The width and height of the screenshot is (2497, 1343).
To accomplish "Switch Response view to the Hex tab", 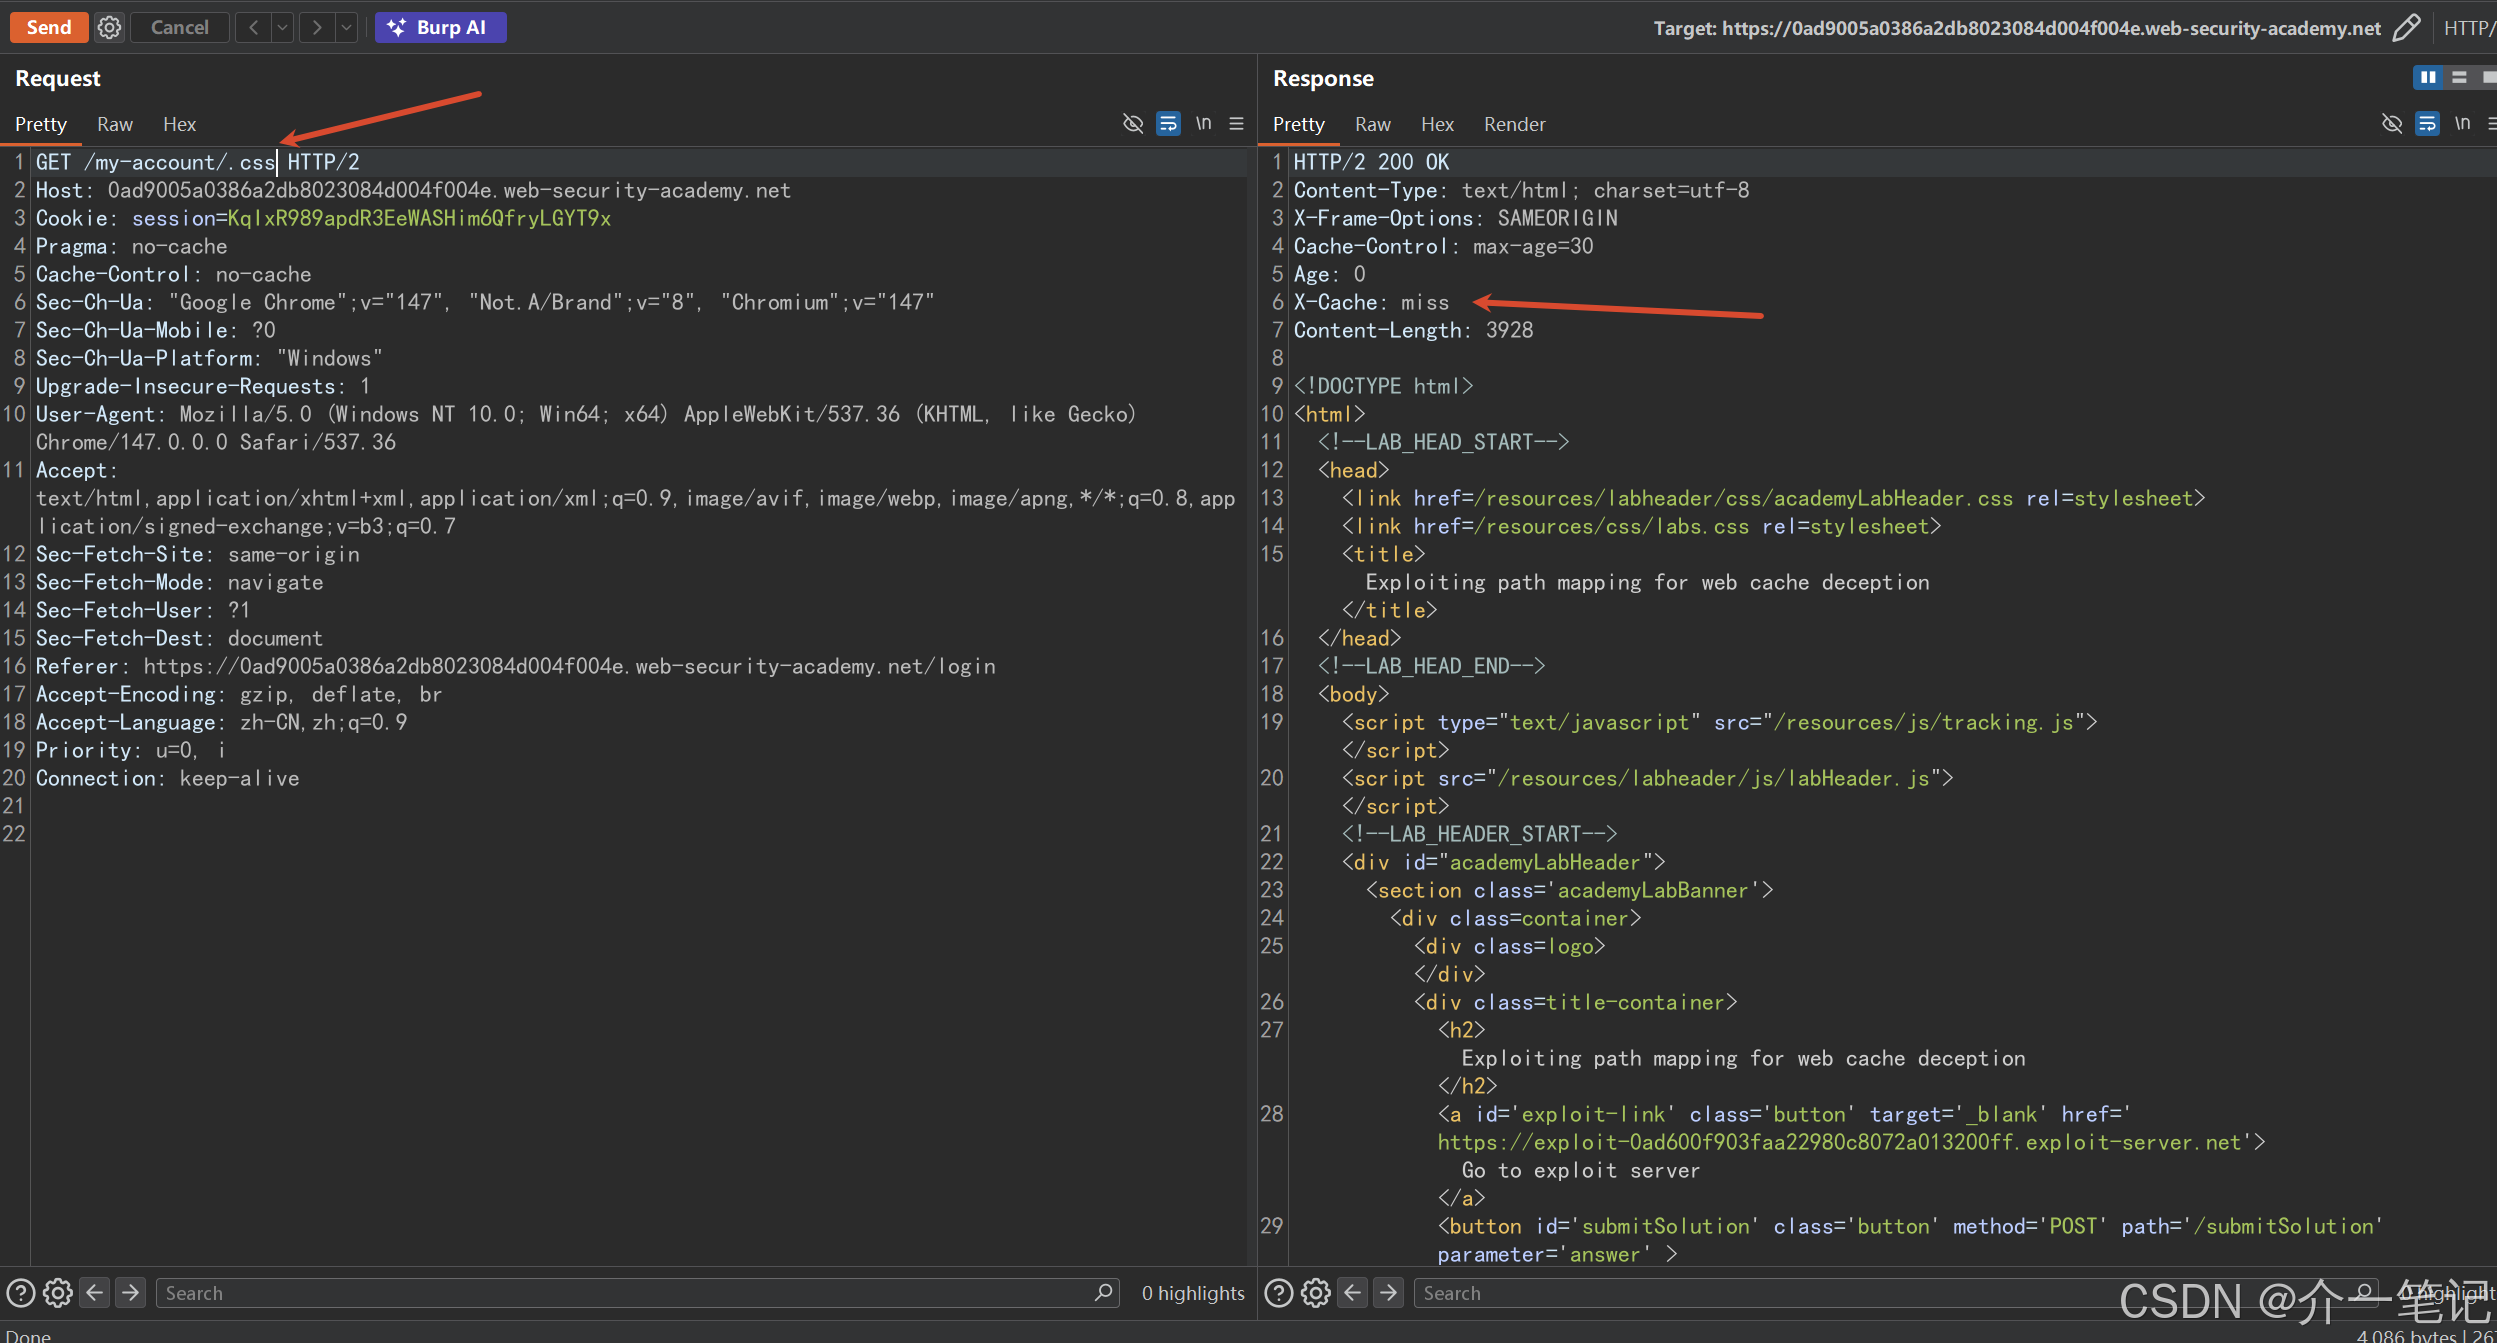I will (1436, 124).
